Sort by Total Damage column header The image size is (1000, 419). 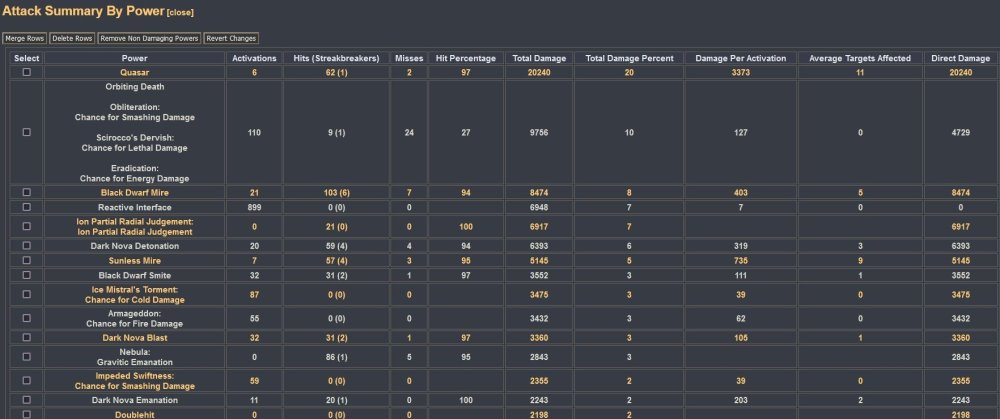point(539,58)
